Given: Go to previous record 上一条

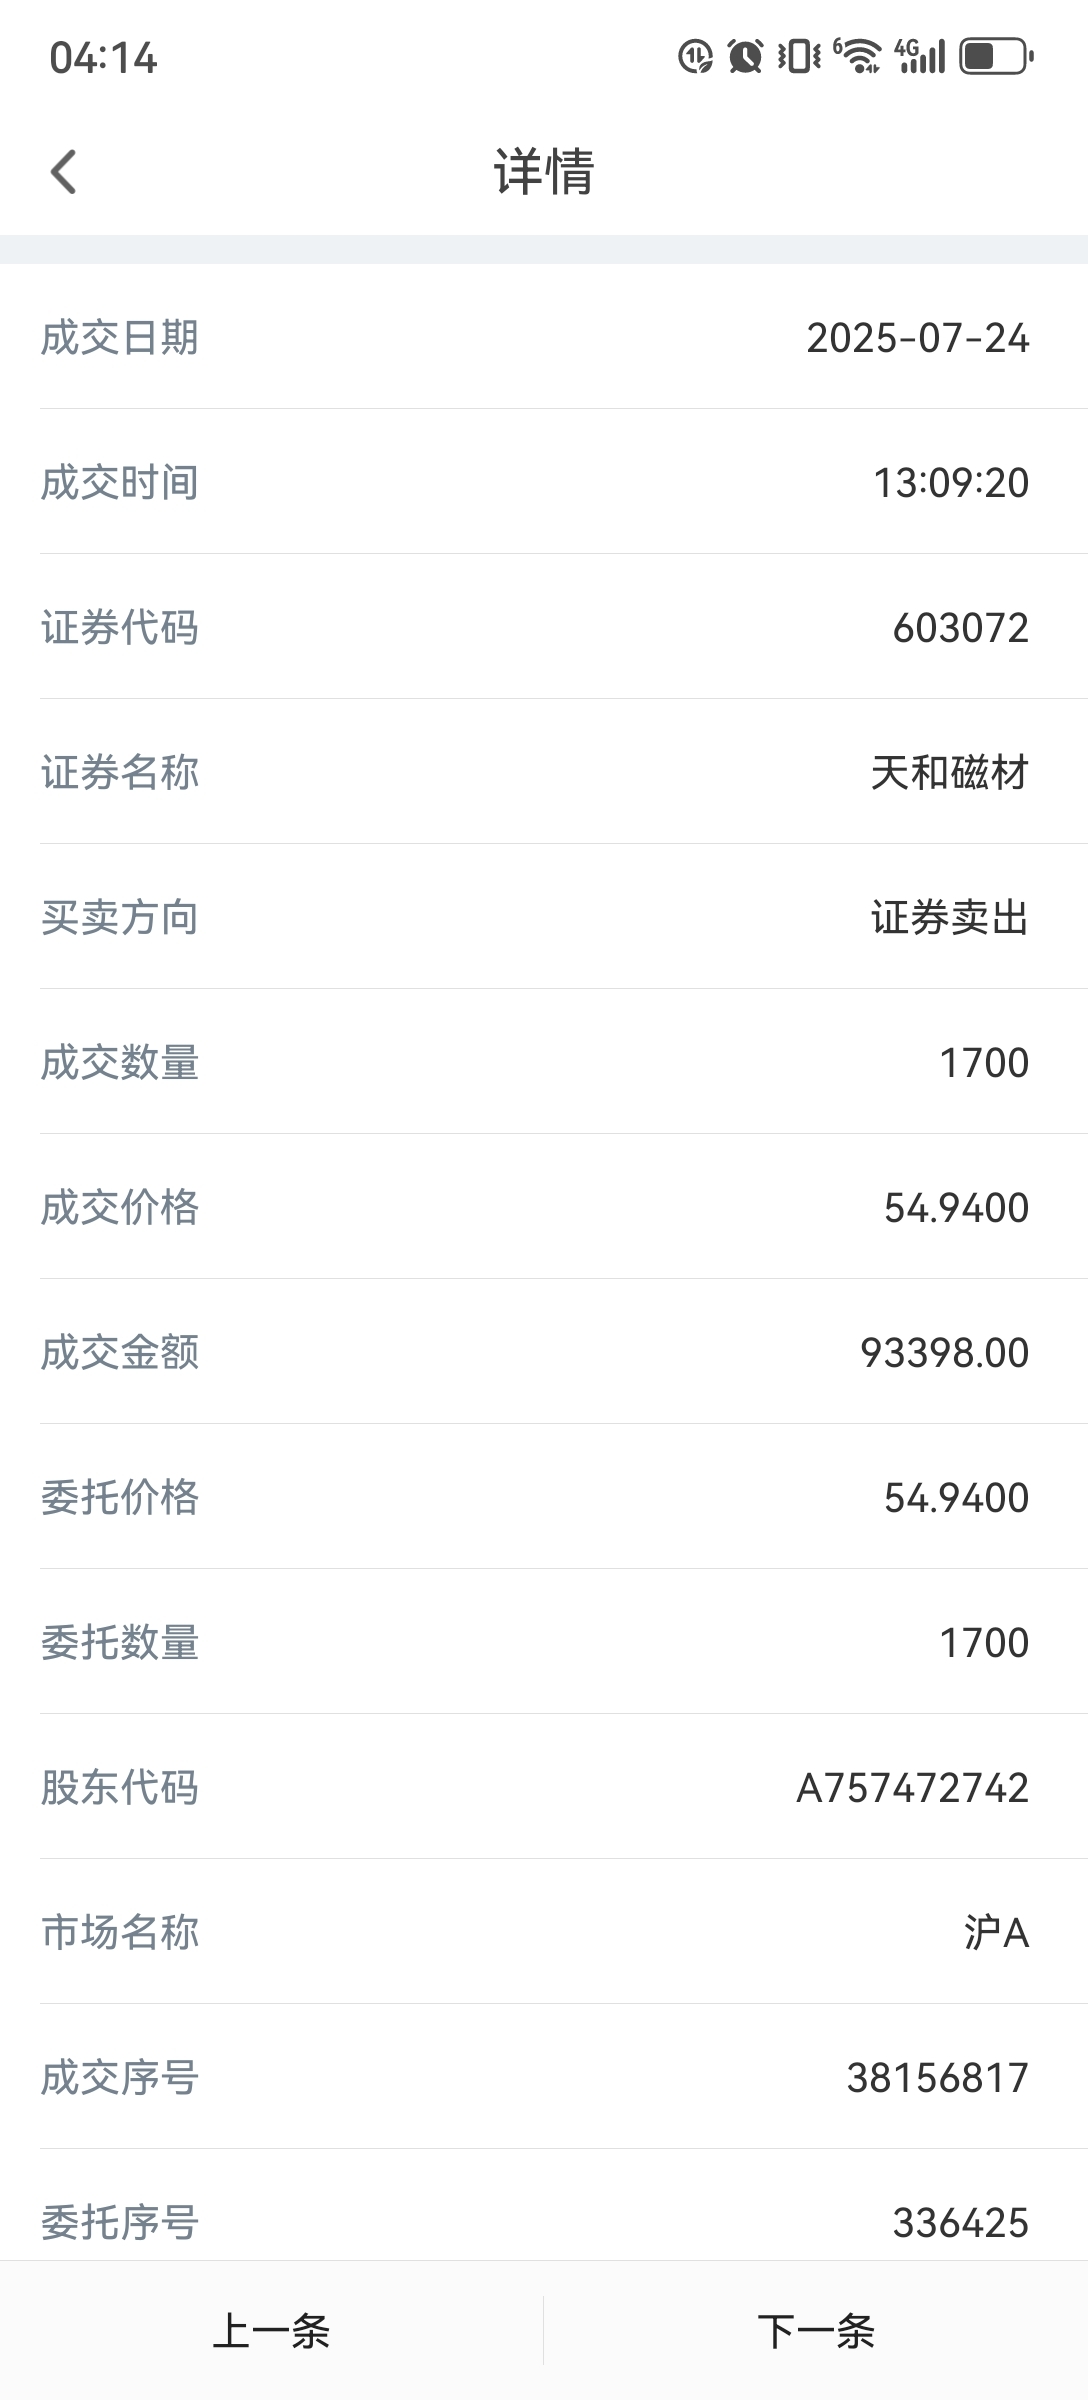Looking at the screenshot, I should tap(271, 2330).
